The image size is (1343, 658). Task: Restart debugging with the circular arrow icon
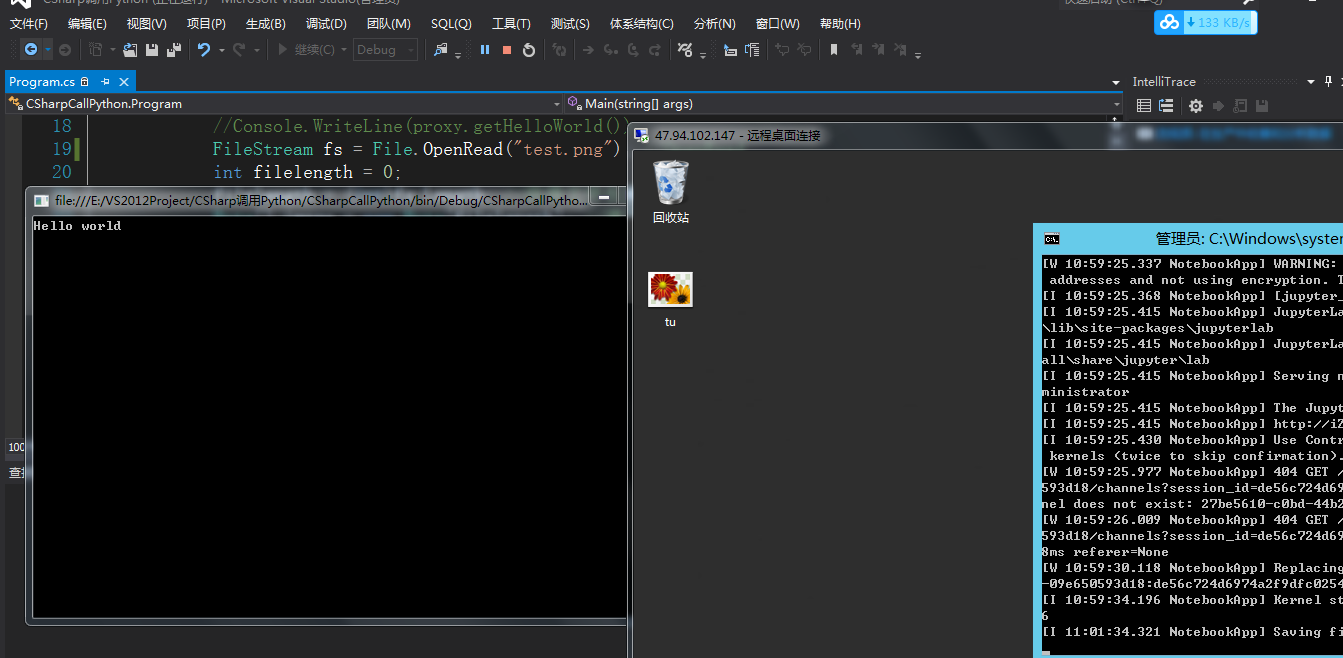pyautogui.click(x=529, y=49)
